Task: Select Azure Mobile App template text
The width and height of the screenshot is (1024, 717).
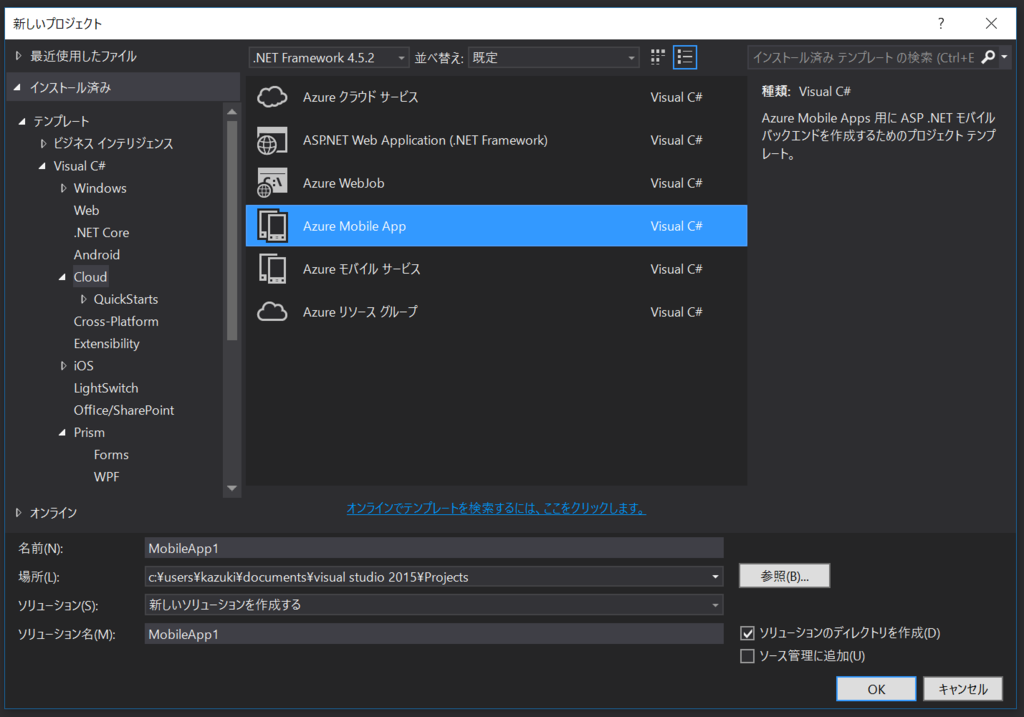Action: [355, 226]
